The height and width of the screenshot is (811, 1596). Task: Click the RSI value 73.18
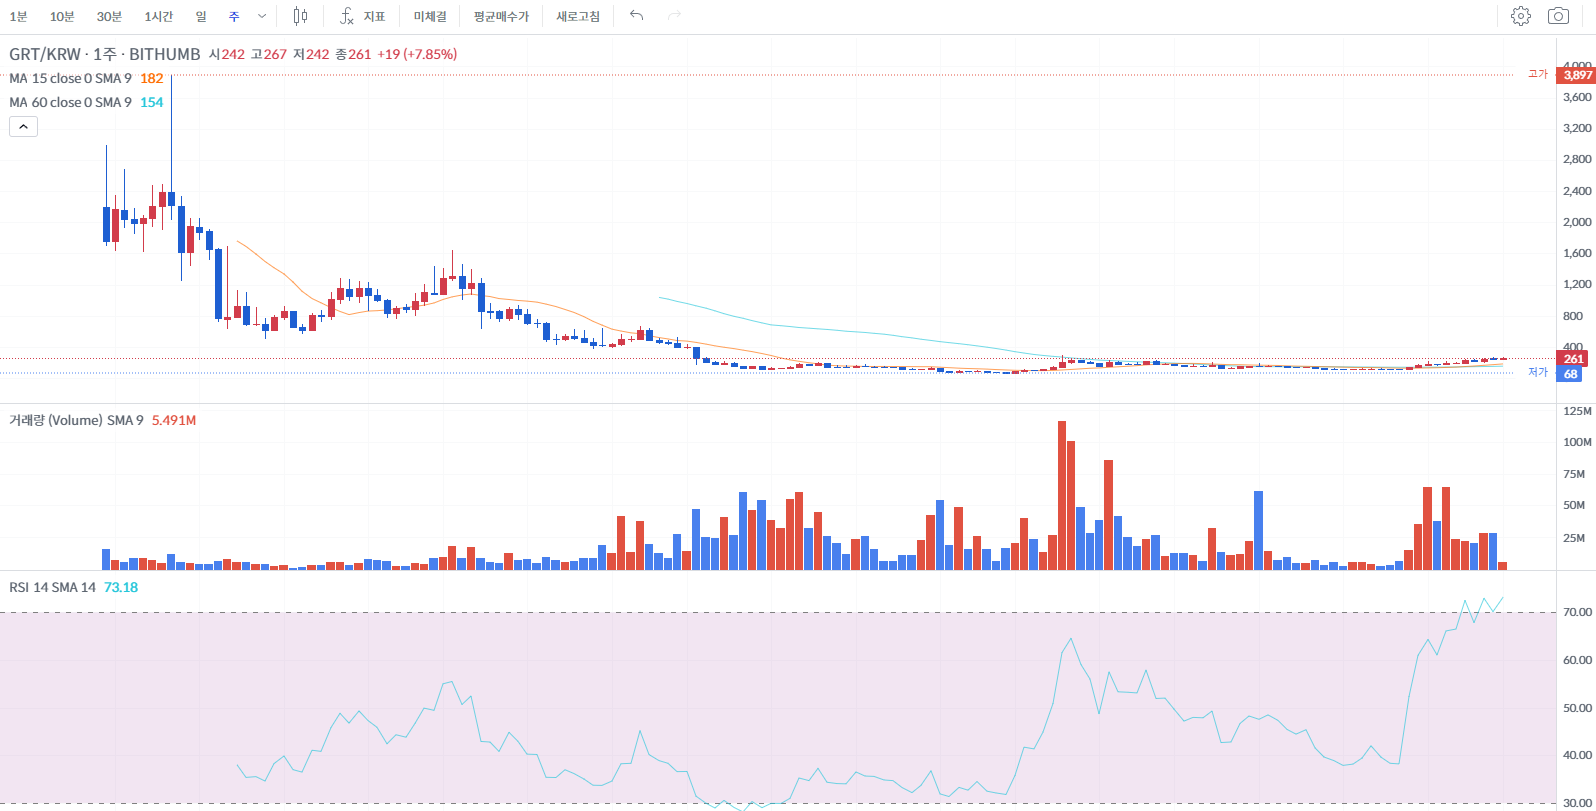coord(121,587)
